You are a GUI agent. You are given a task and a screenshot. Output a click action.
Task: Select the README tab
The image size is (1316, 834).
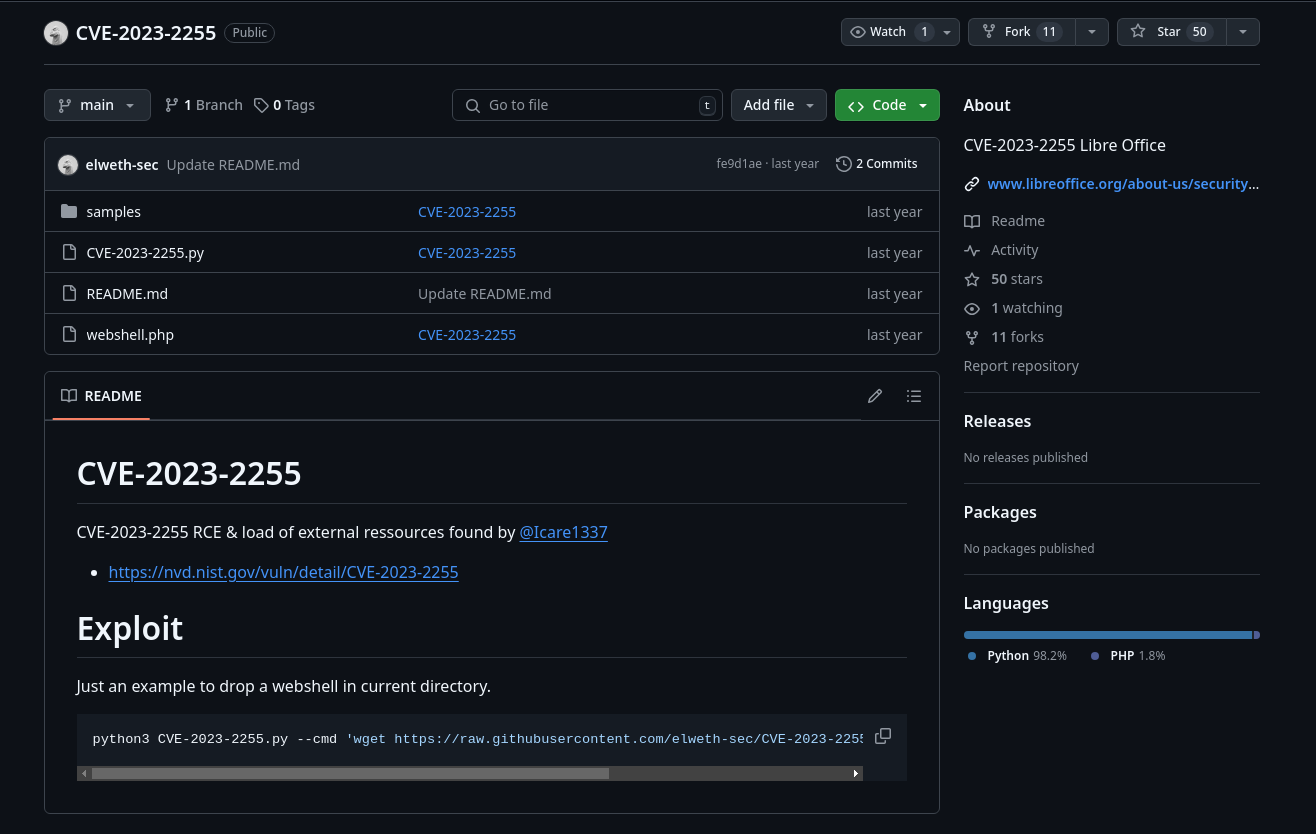101,396
